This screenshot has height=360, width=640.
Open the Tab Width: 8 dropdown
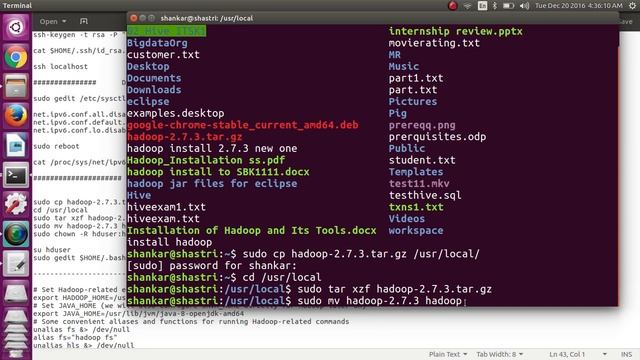[500, 354]
